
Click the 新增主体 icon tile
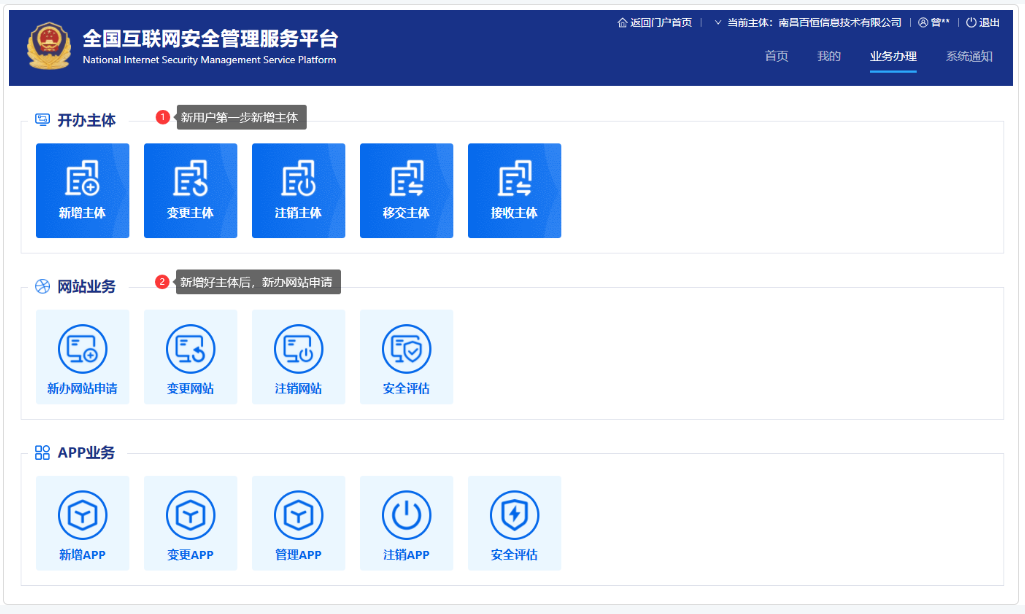(x=82, y=190)
